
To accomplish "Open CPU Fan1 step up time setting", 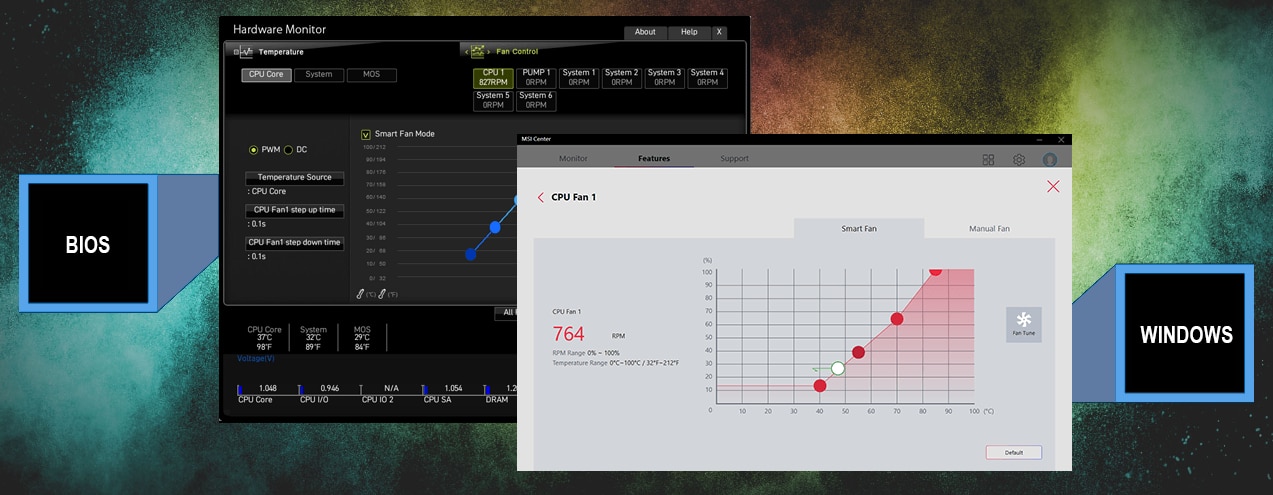I will (x=294, y=210).
